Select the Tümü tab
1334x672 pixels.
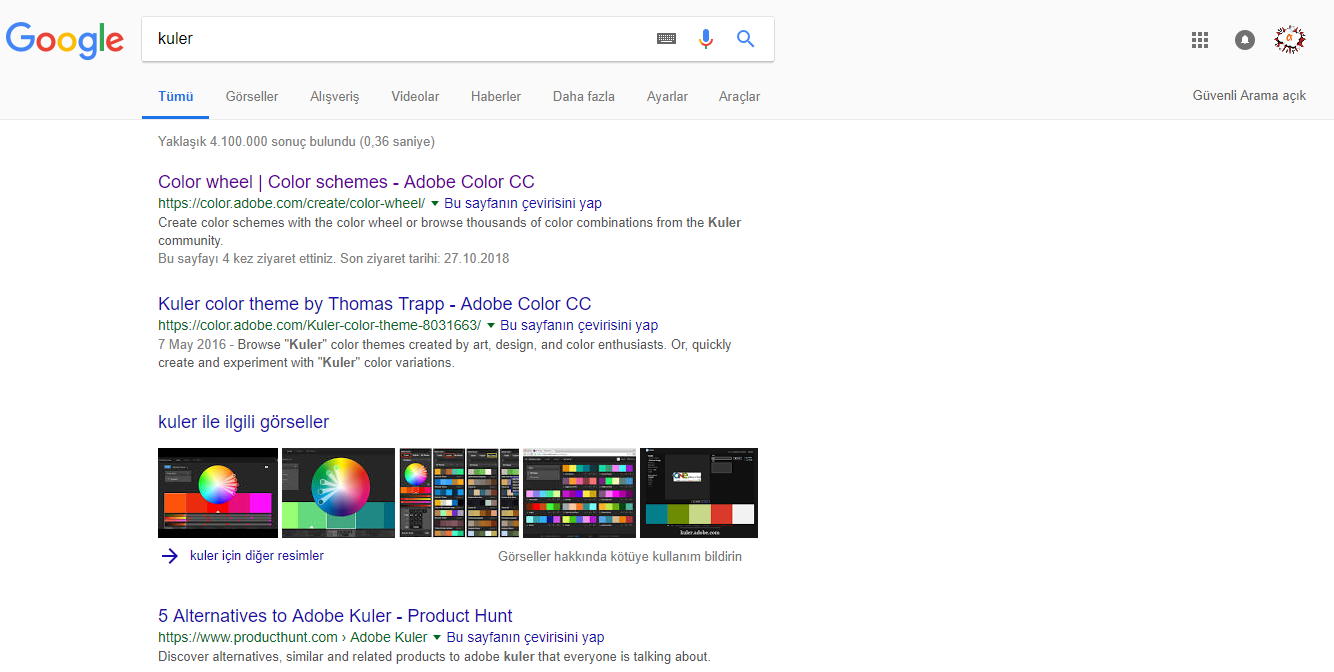pyautogui.click(x=176, y=97)
